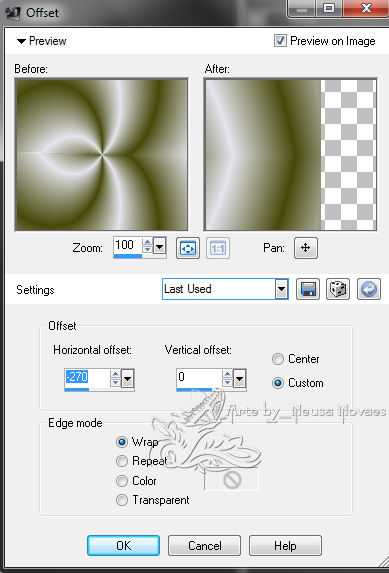The width and height of the screenshot is (389, 573).
Task: Choose the Repeat edge mode
Action: pos(121,461)
